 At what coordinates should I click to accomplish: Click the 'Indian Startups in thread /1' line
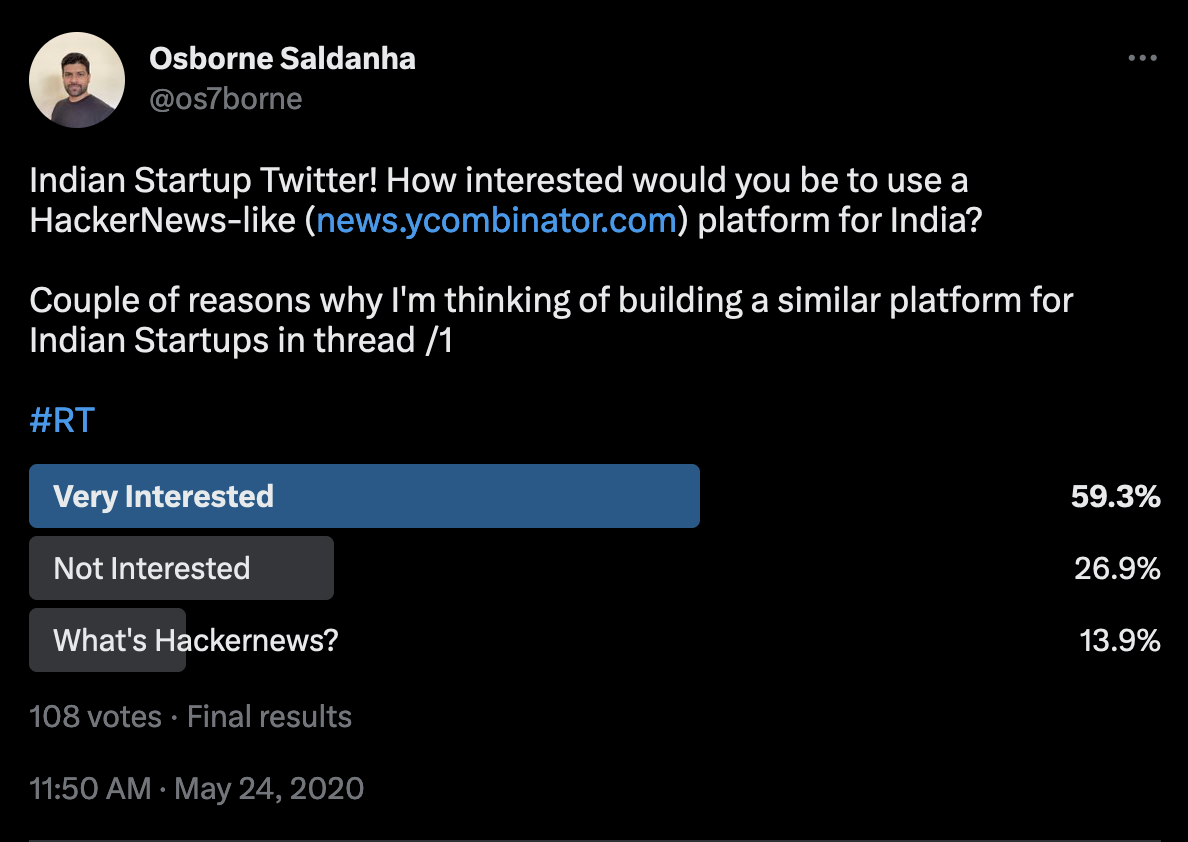click(241, 340)
